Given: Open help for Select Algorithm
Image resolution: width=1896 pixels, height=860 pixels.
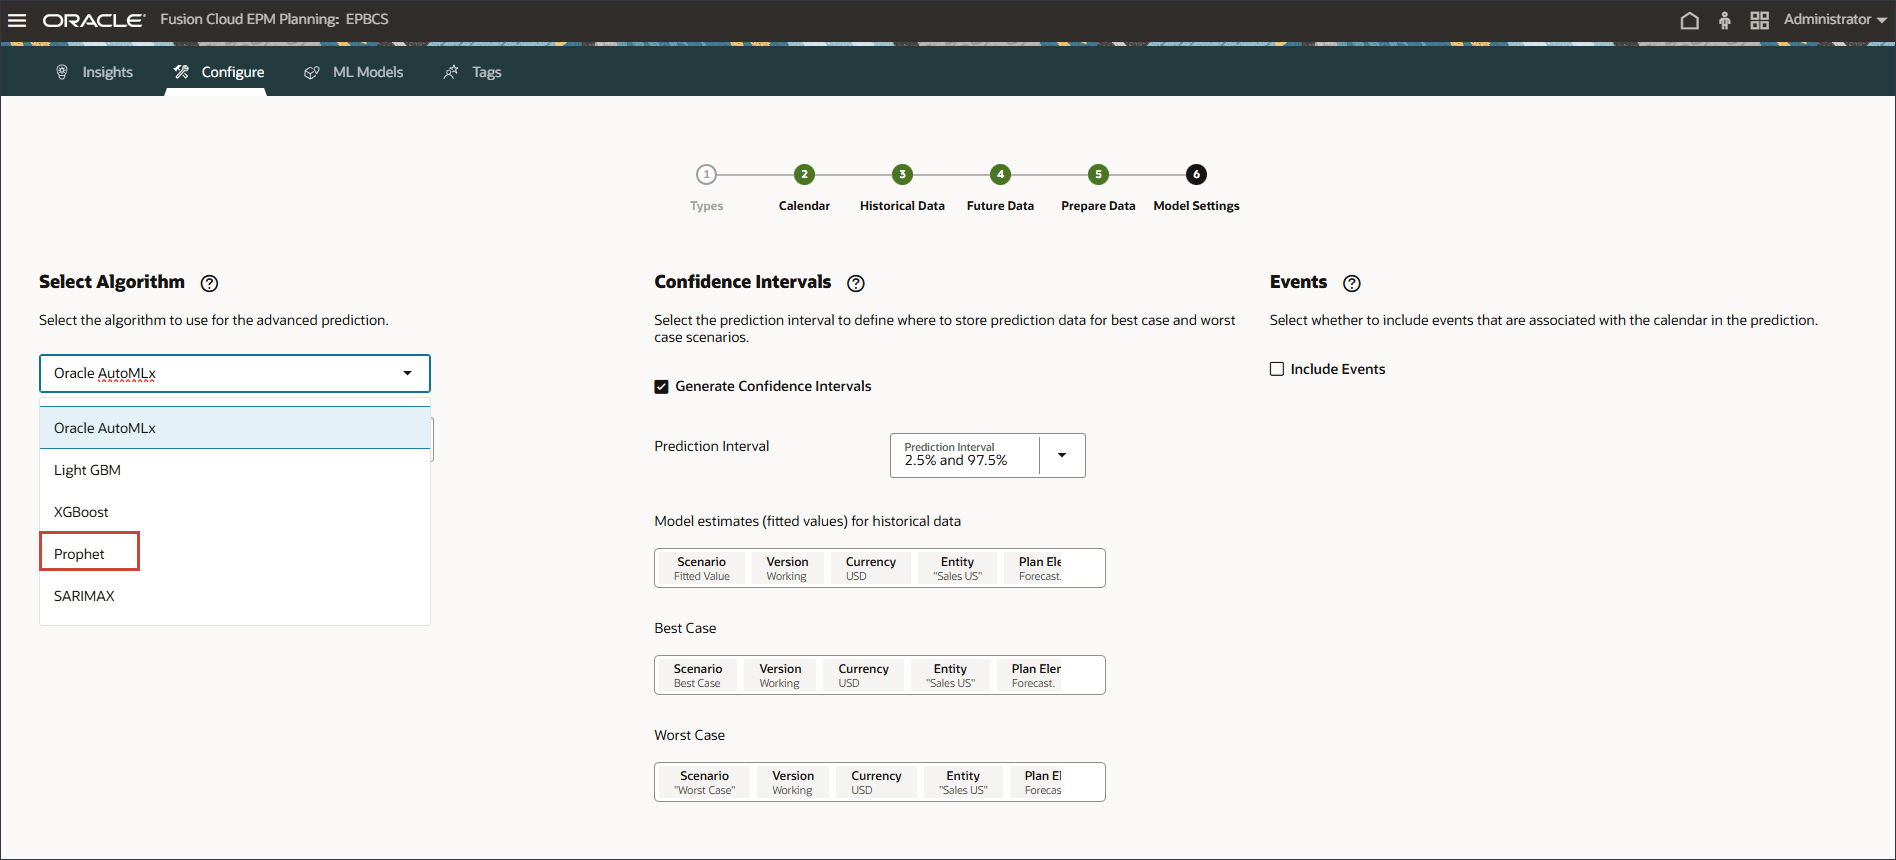Looking at the screenshot, I should (209, 283).
